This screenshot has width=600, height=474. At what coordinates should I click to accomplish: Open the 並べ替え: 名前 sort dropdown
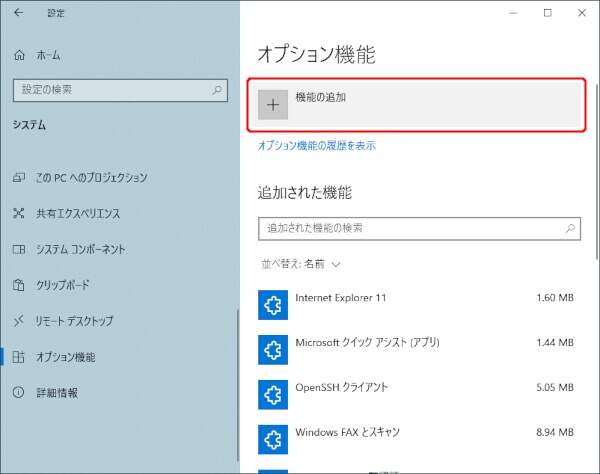pyautogui.click(x=301, y=264)
